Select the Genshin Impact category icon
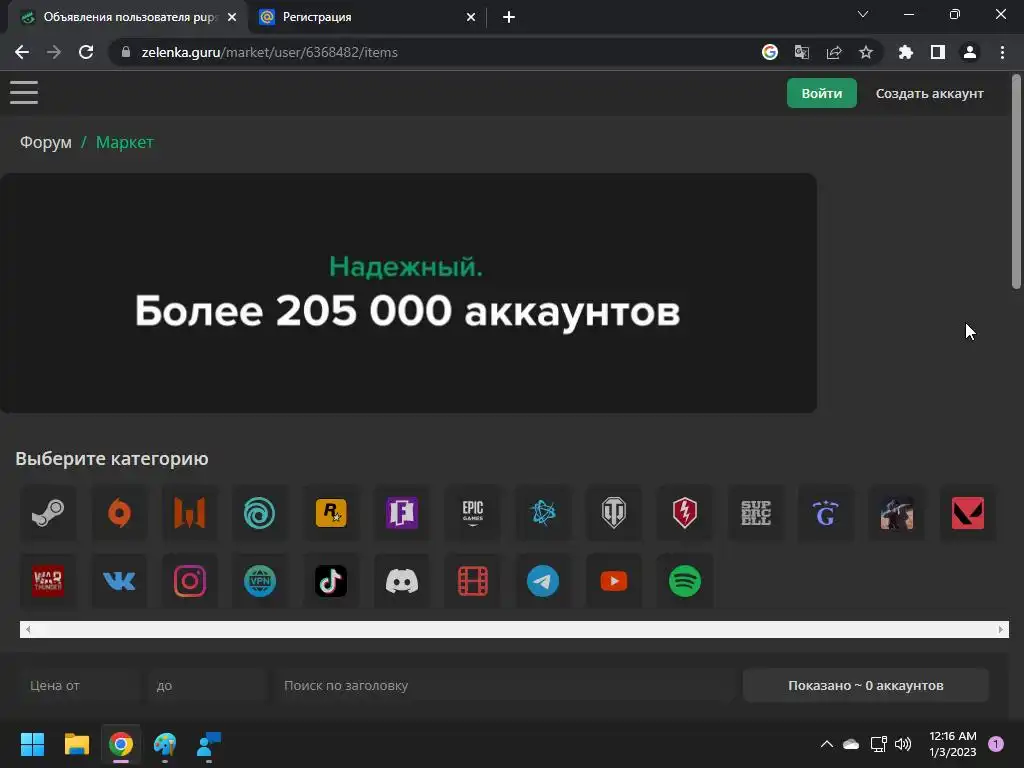This screenshot has height=768, width=1024. point(826,513)
